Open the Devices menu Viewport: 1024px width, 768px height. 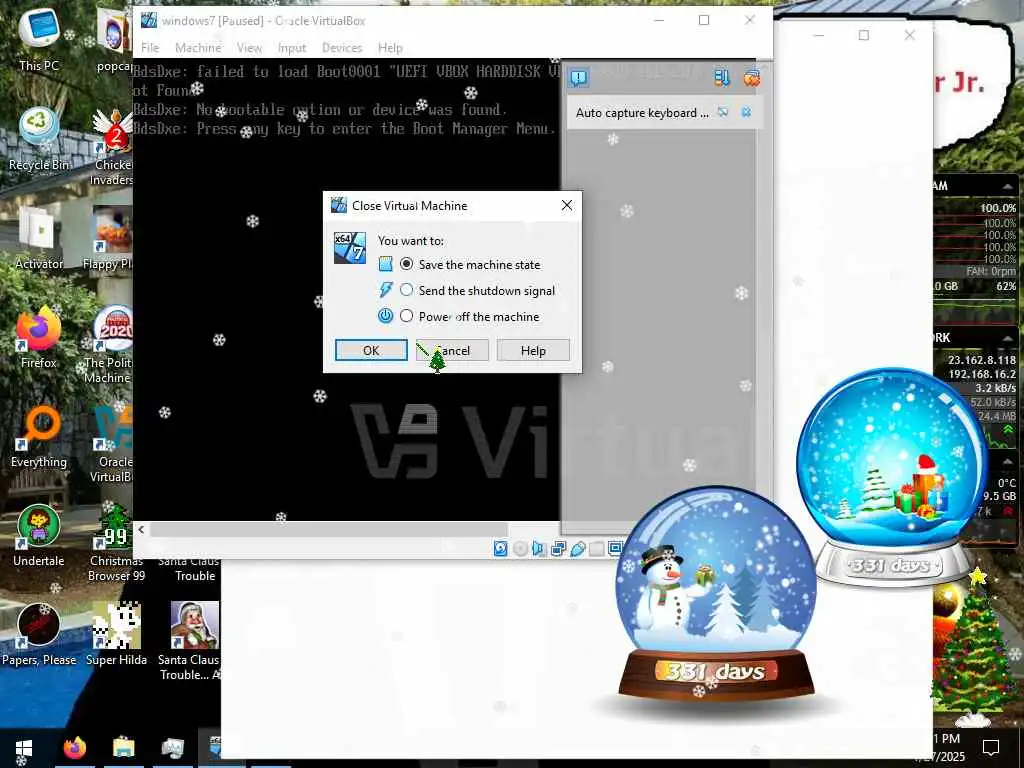pyautogui.click(x=342, y=48)
